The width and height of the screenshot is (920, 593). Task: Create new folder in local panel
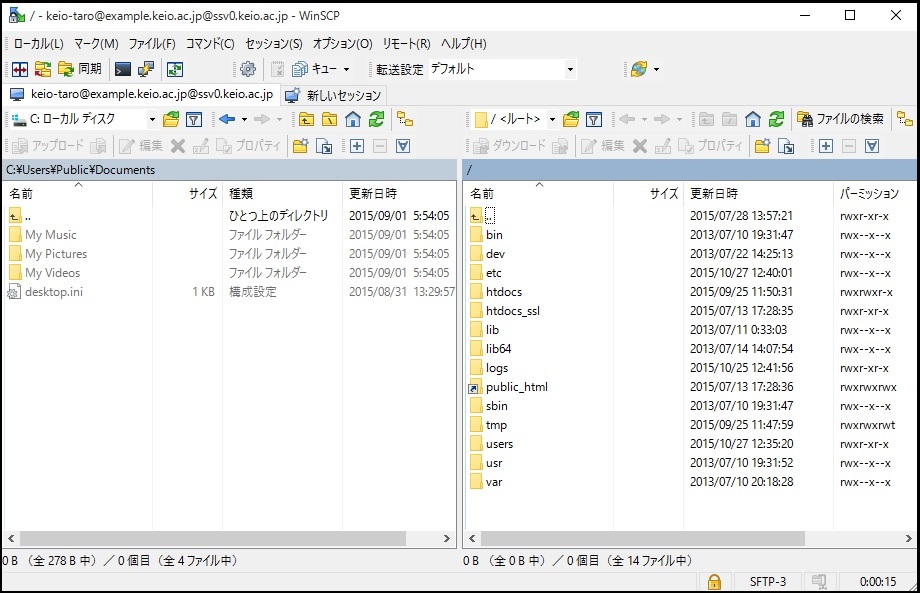coord(300,146)
